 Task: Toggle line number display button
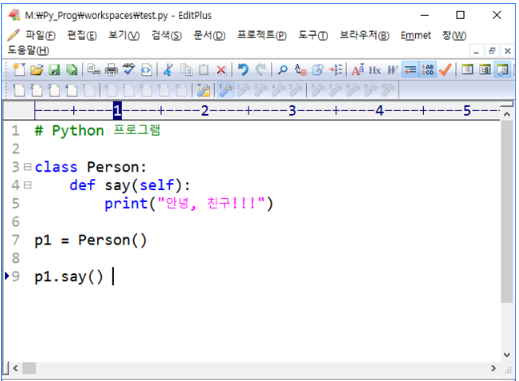point(427,70)
